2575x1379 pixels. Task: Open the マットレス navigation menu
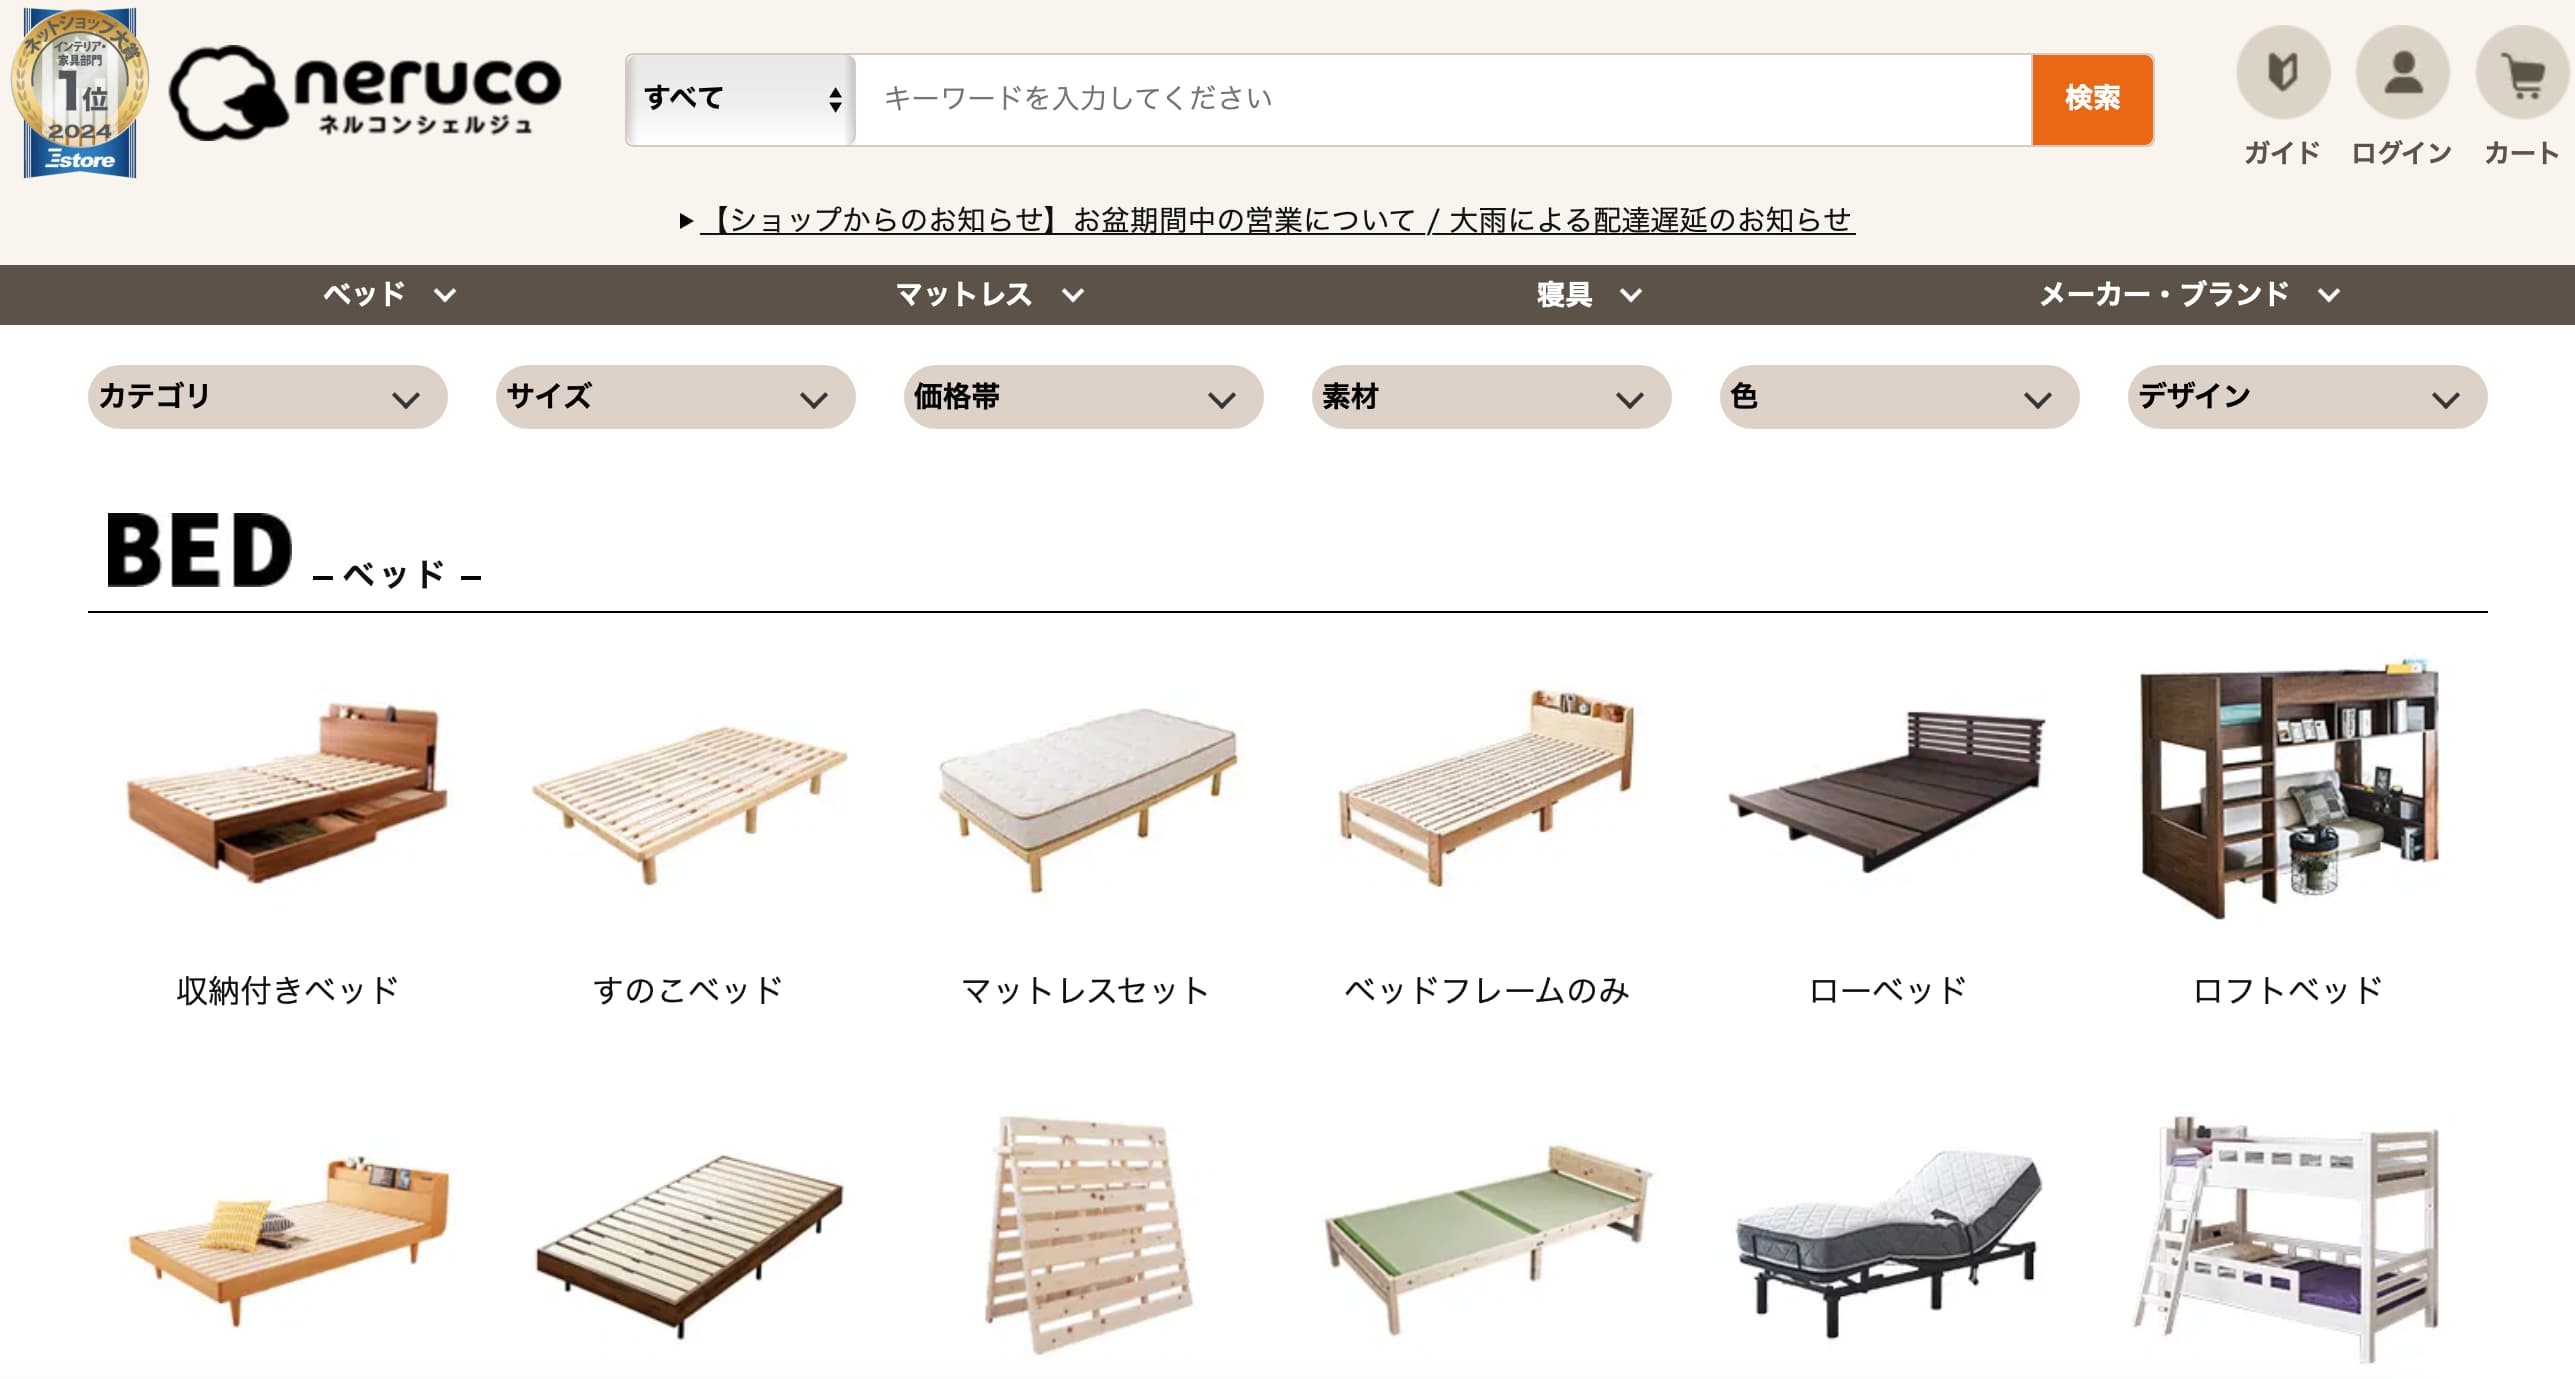tap(989, 294)
